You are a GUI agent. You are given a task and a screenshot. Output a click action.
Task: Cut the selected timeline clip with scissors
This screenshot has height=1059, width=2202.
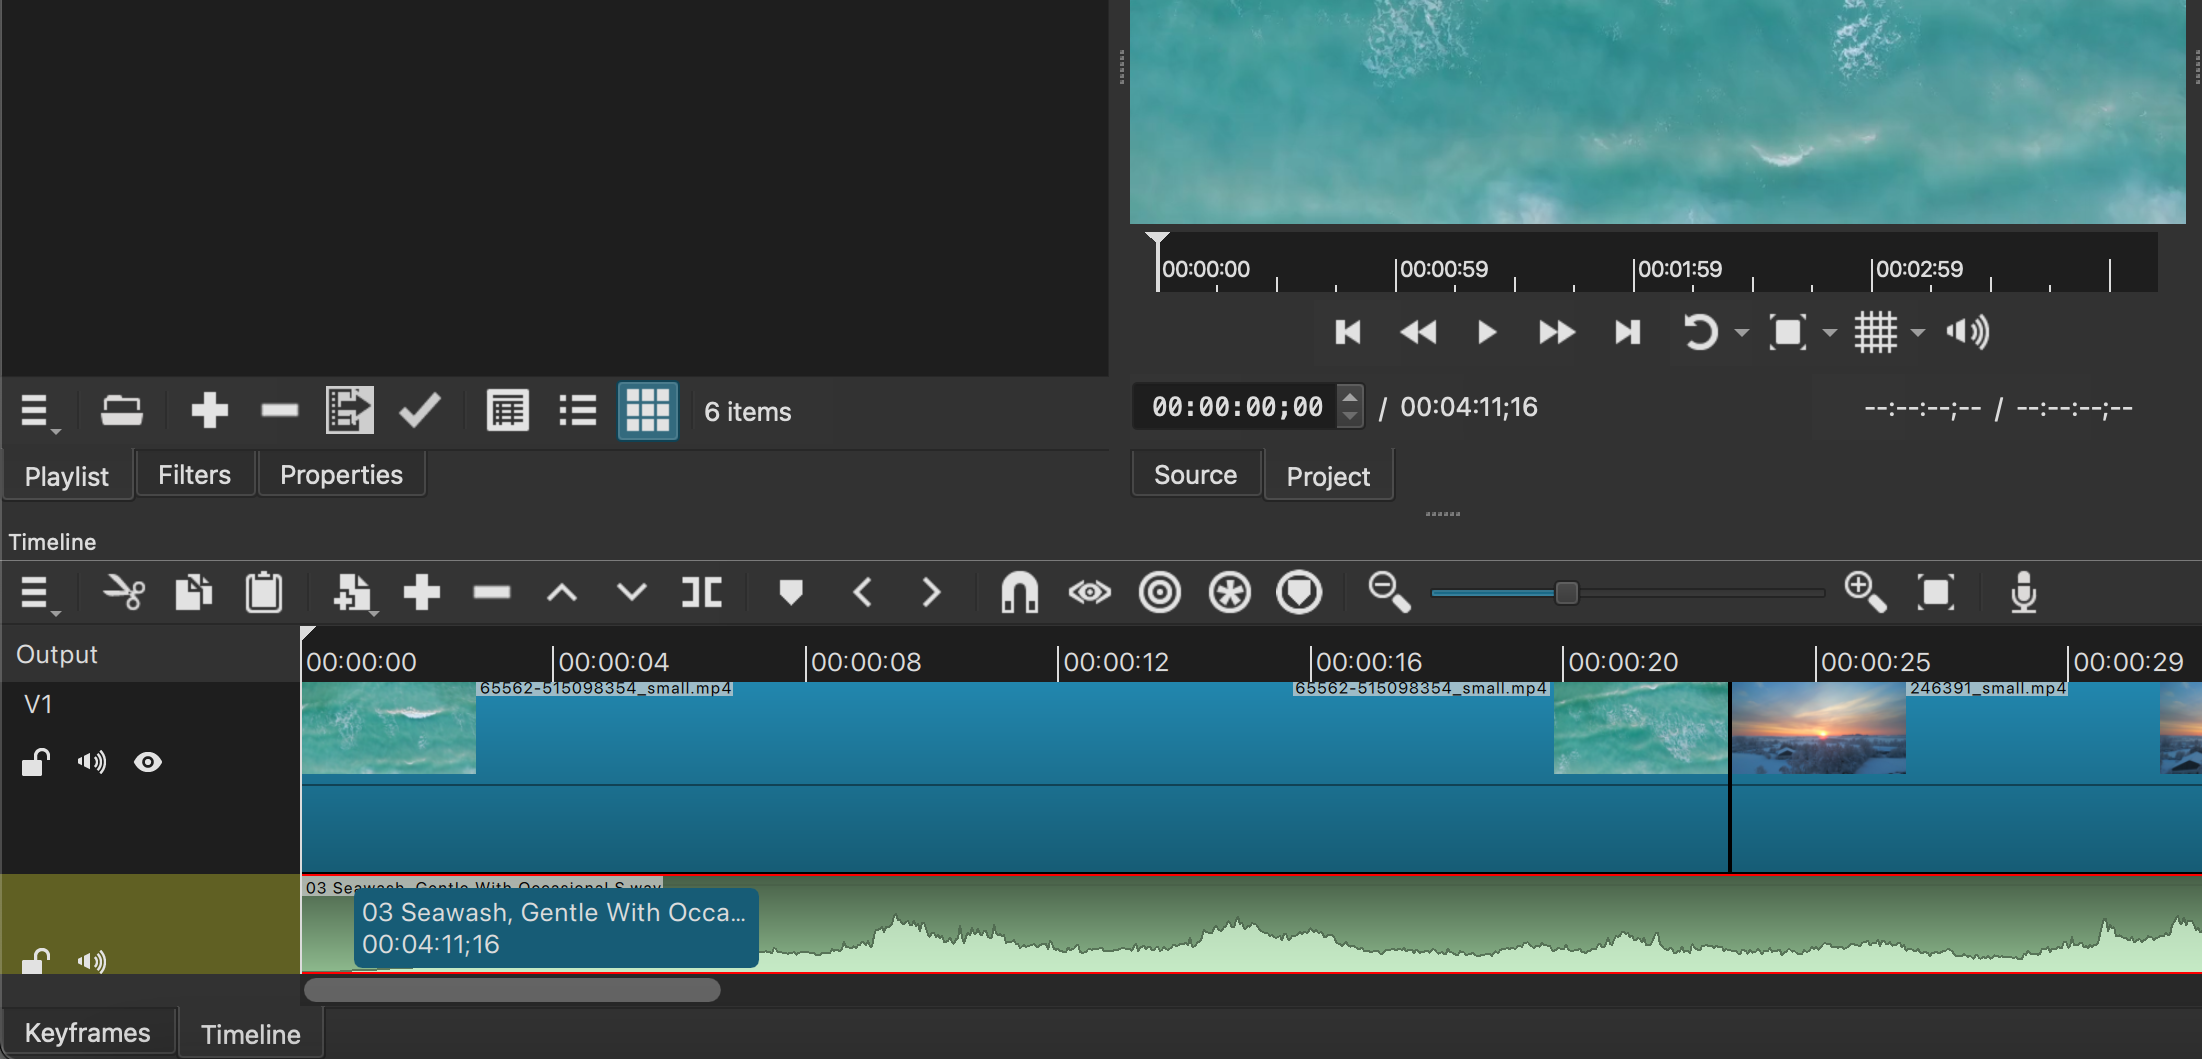pos(124,593)
